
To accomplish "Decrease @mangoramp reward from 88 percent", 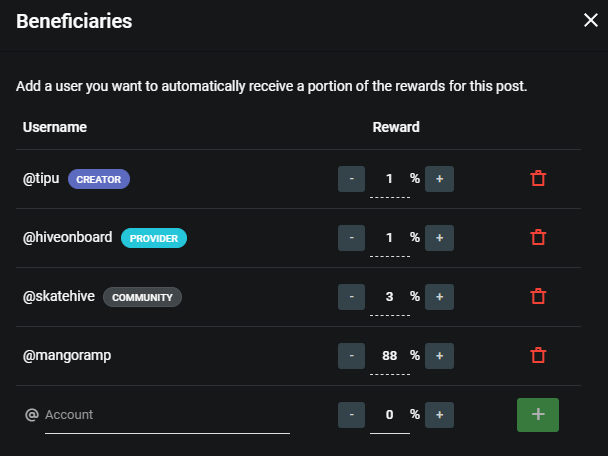I will (351, 356).
